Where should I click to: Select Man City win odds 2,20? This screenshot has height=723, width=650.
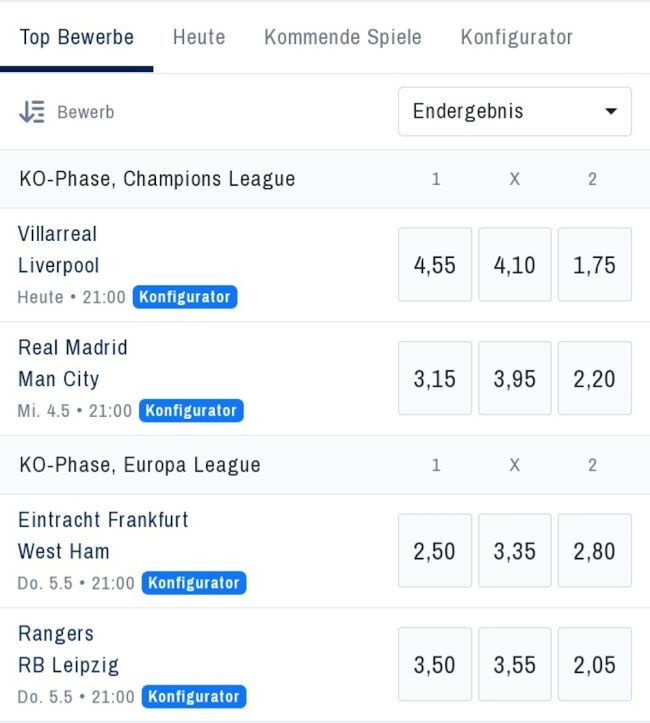[x=594, y=379]
